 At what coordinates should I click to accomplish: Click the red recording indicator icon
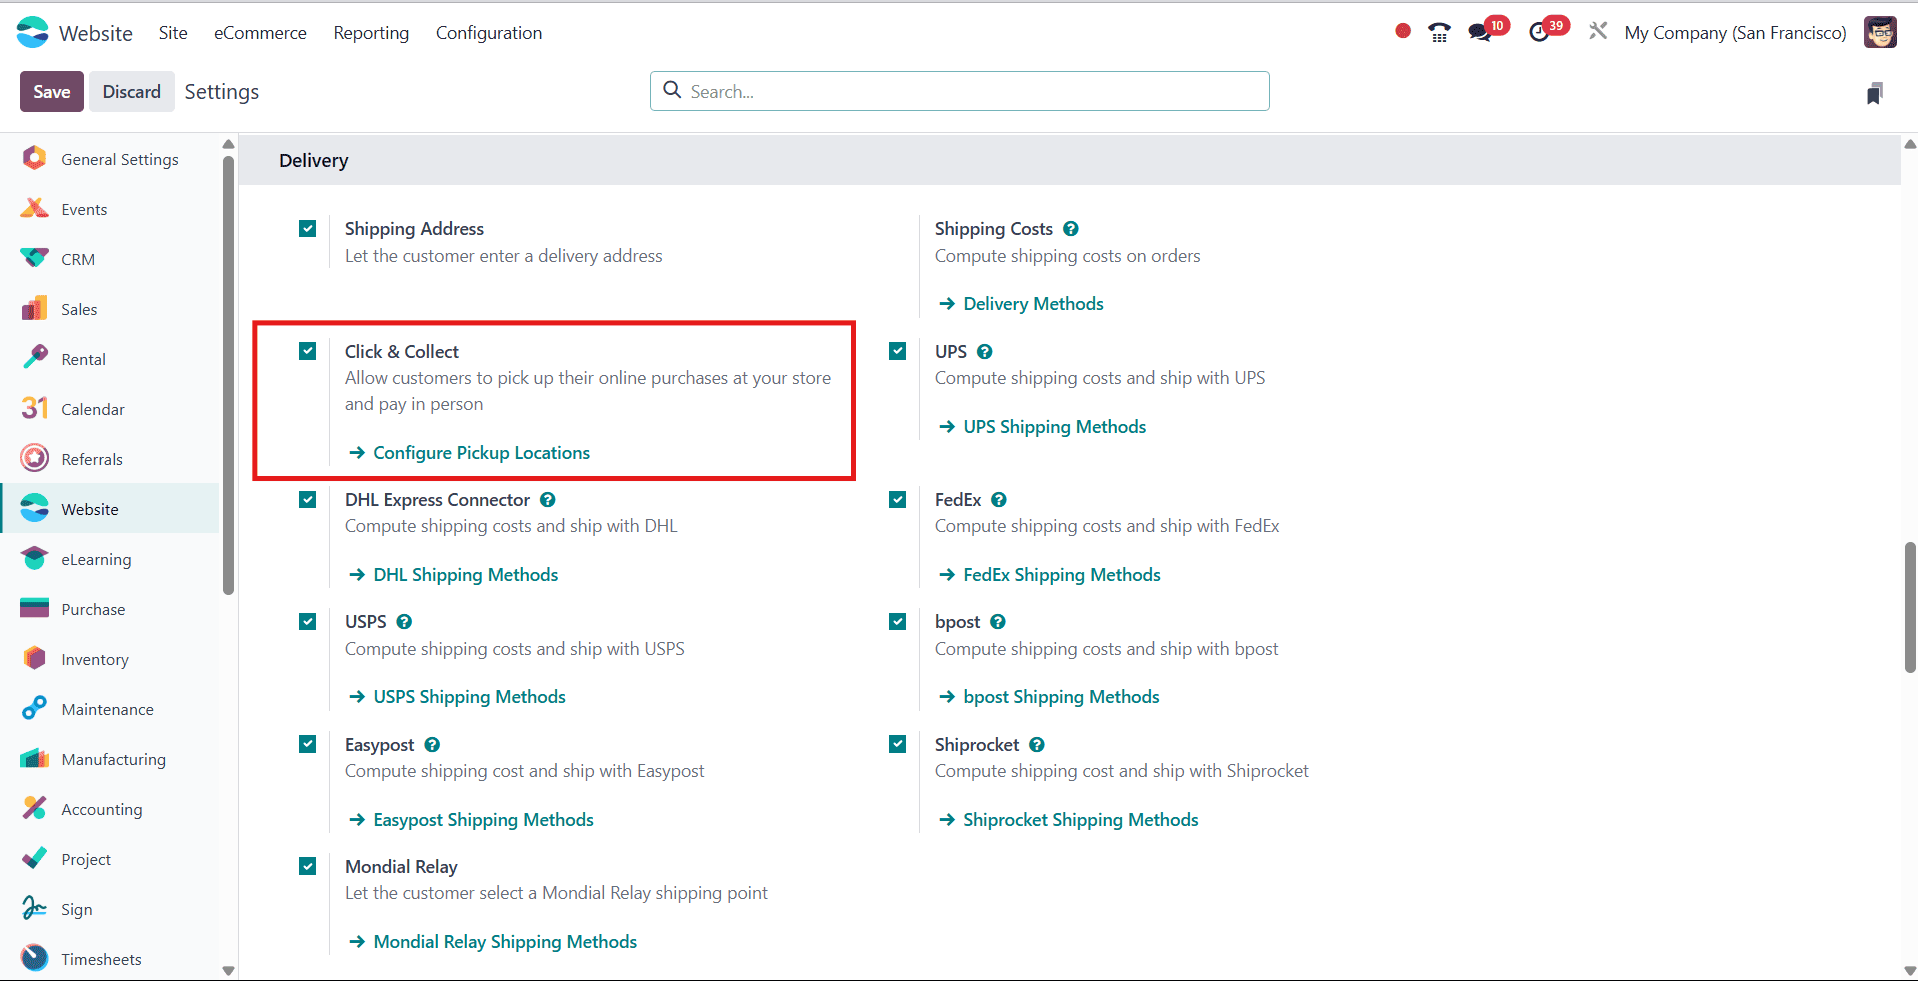(1403, 31)
